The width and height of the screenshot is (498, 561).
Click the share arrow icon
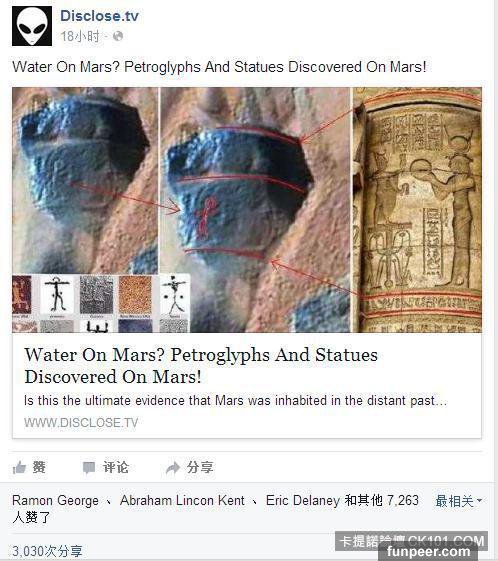173,468
